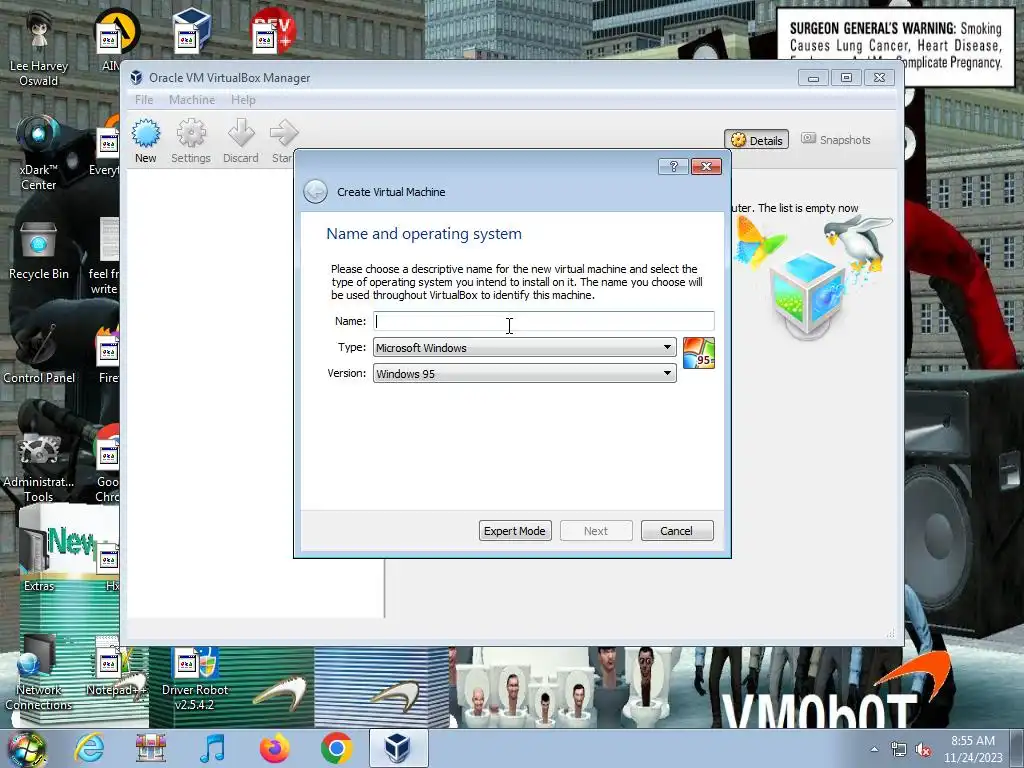Click the back arrow in Create Virtual Machine
This screenshot has width=1024, height=768.
(315, 191)
